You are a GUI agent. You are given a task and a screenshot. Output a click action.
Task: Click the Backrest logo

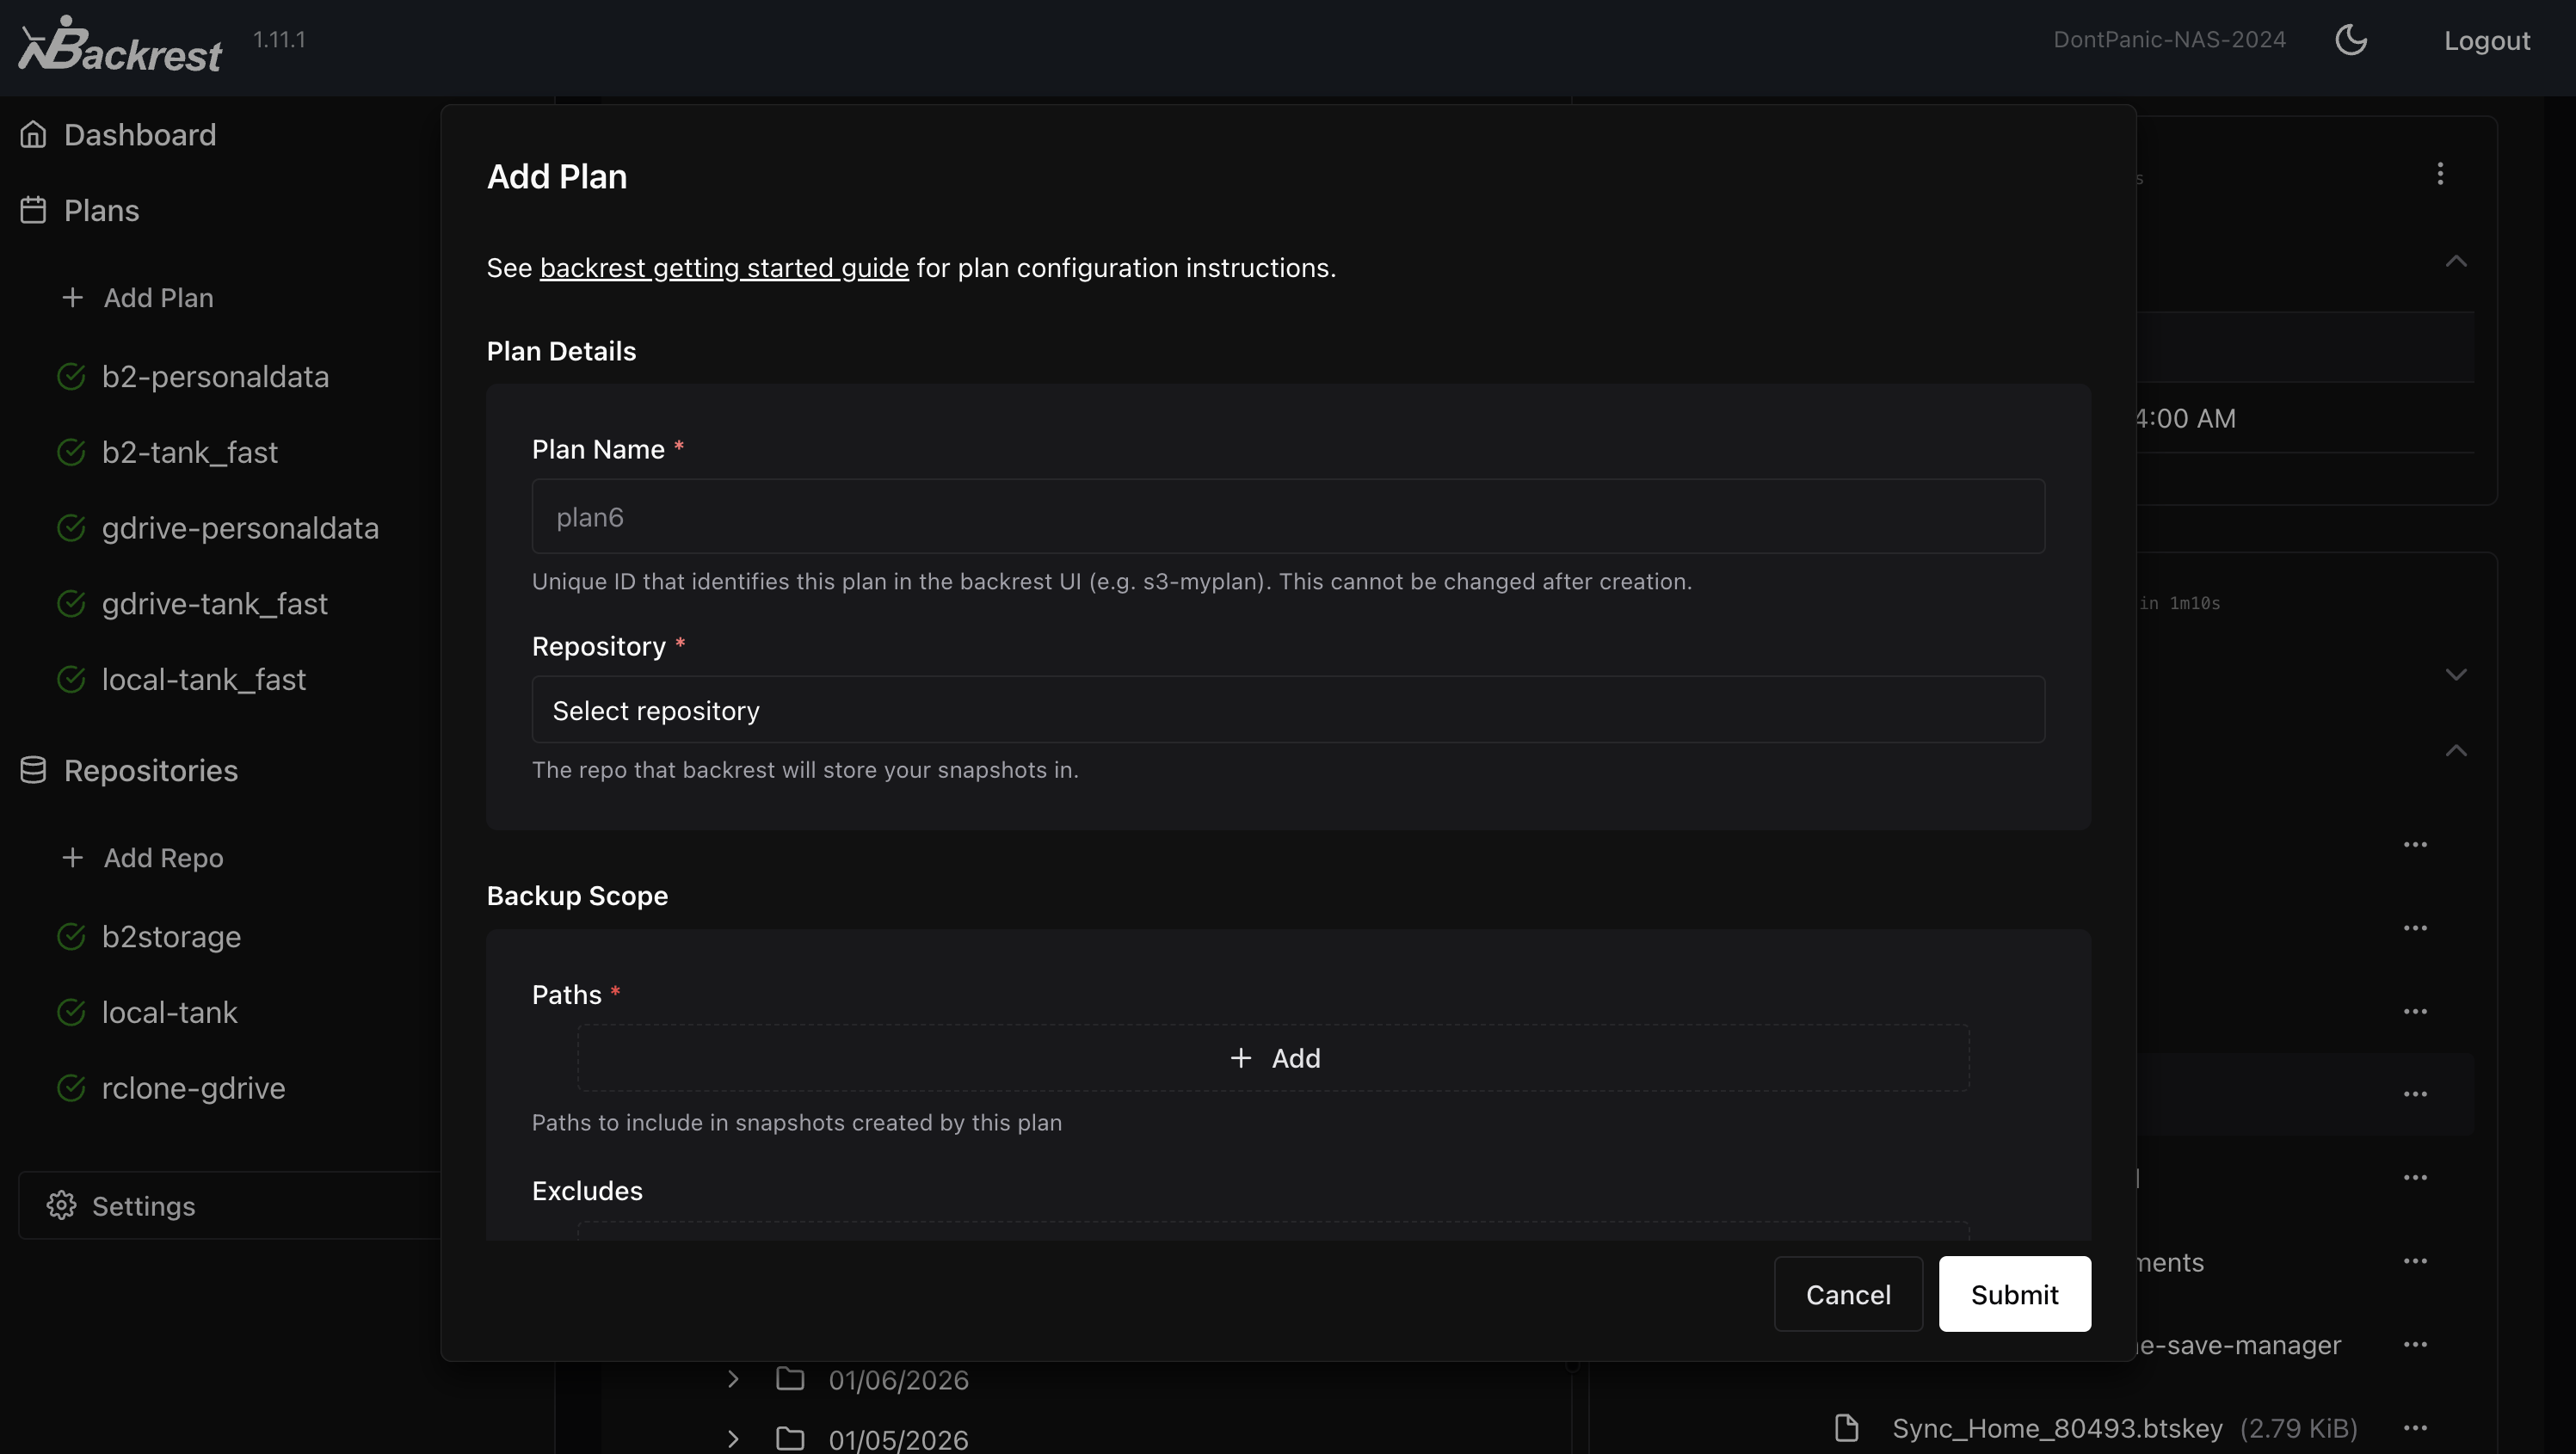pos(120,45)
